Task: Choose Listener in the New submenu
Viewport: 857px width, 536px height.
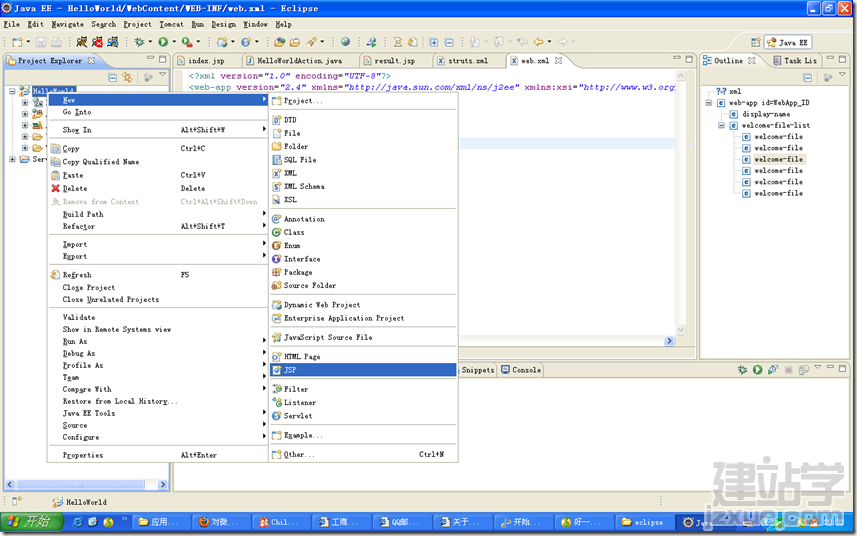Action: pos(363,403)
